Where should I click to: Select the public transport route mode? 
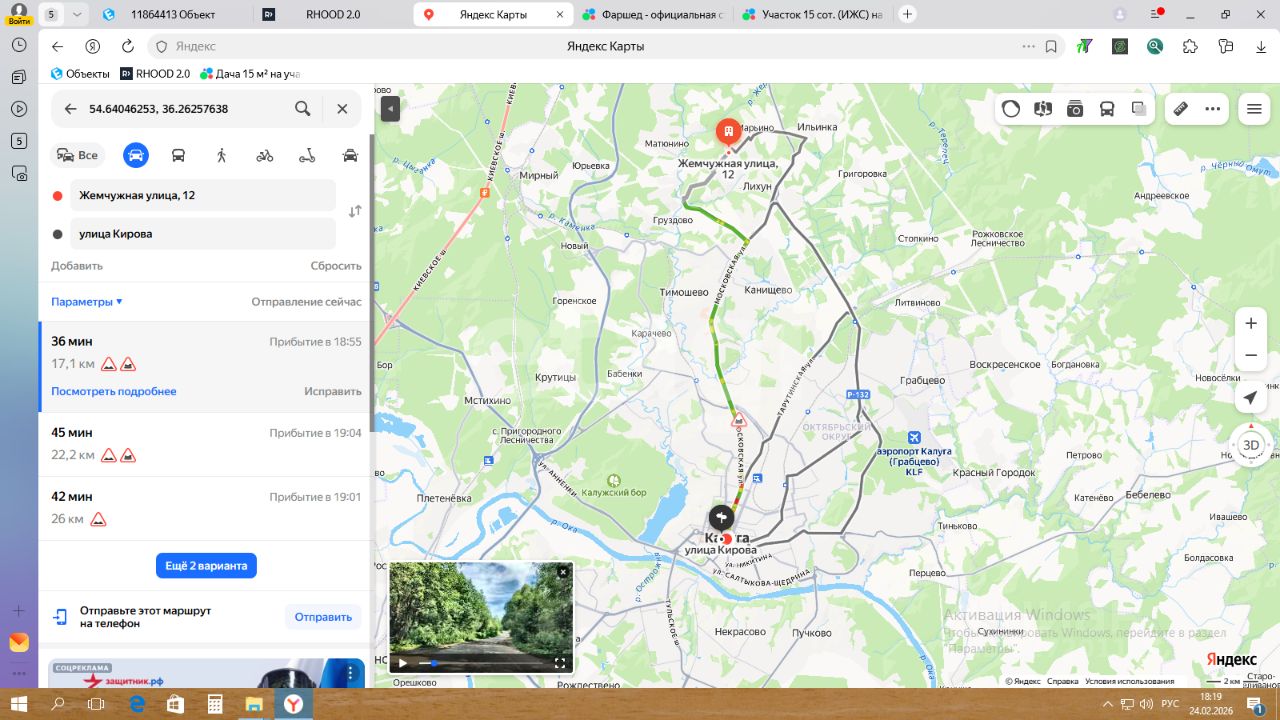click(x=178, y=155)
